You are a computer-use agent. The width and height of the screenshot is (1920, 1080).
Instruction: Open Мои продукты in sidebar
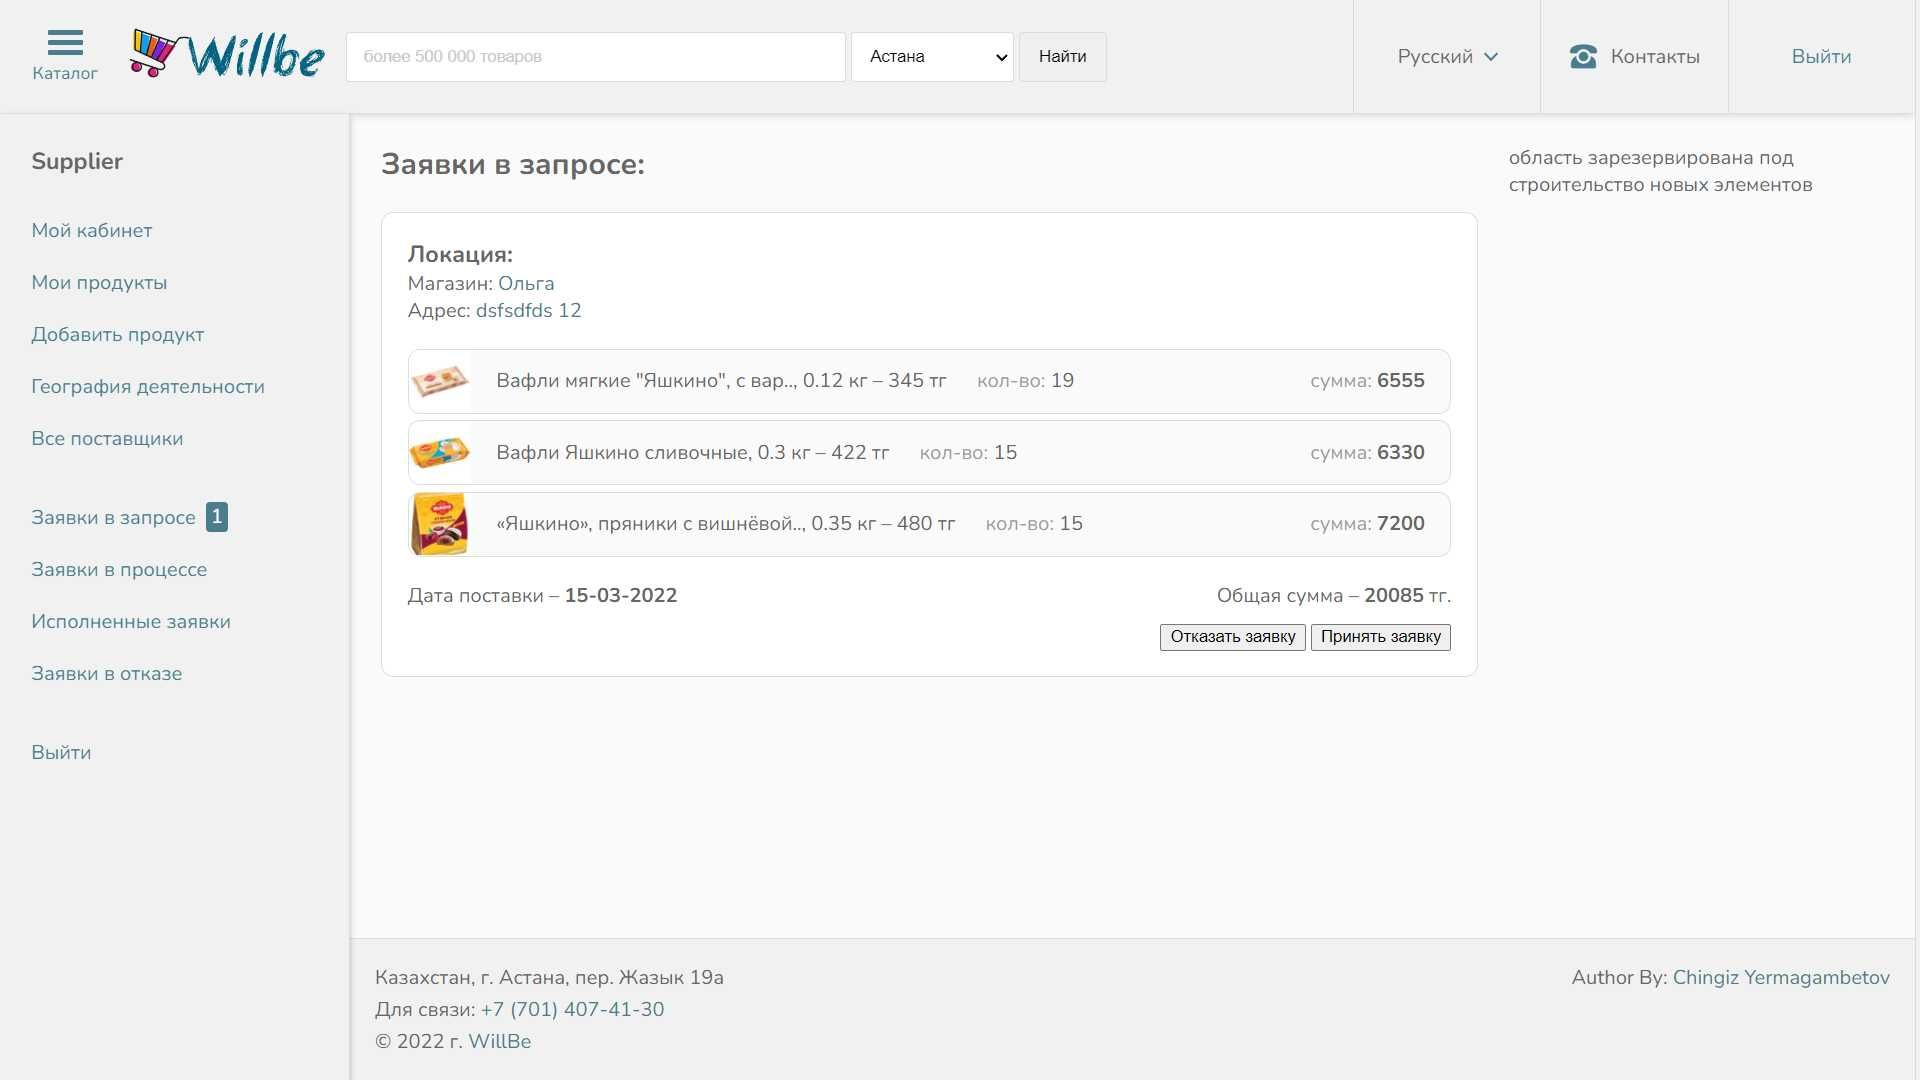tap(99, 283)
